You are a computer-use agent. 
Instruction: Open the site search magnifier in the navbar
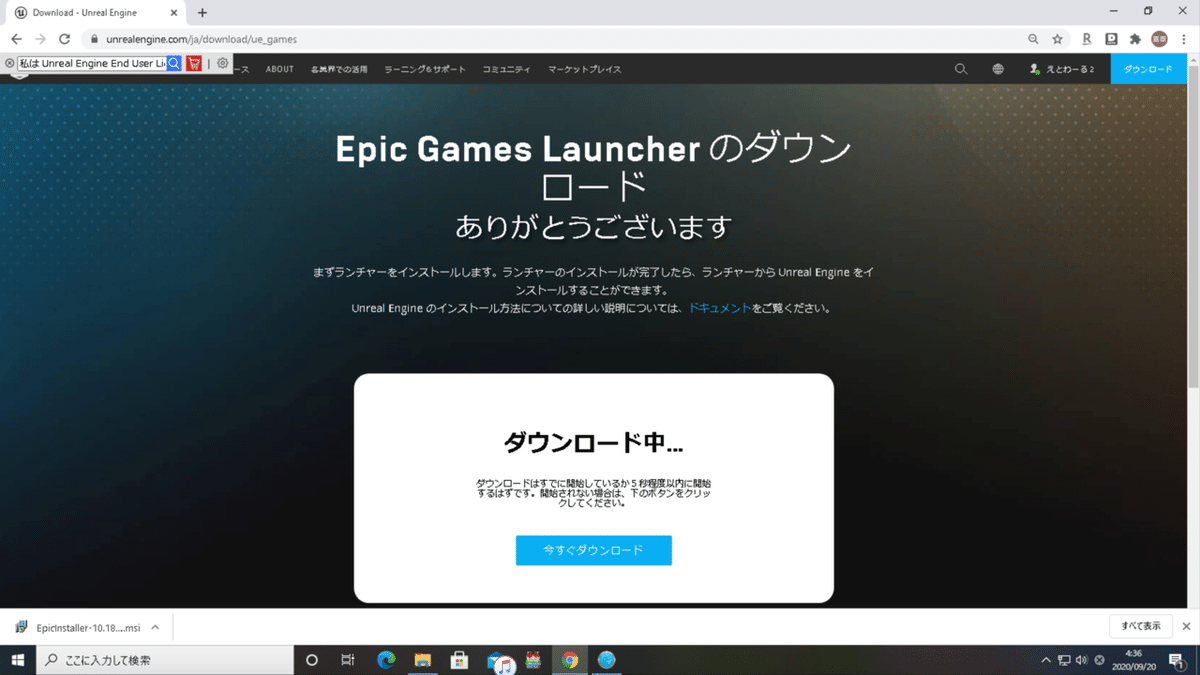[960, 69]
